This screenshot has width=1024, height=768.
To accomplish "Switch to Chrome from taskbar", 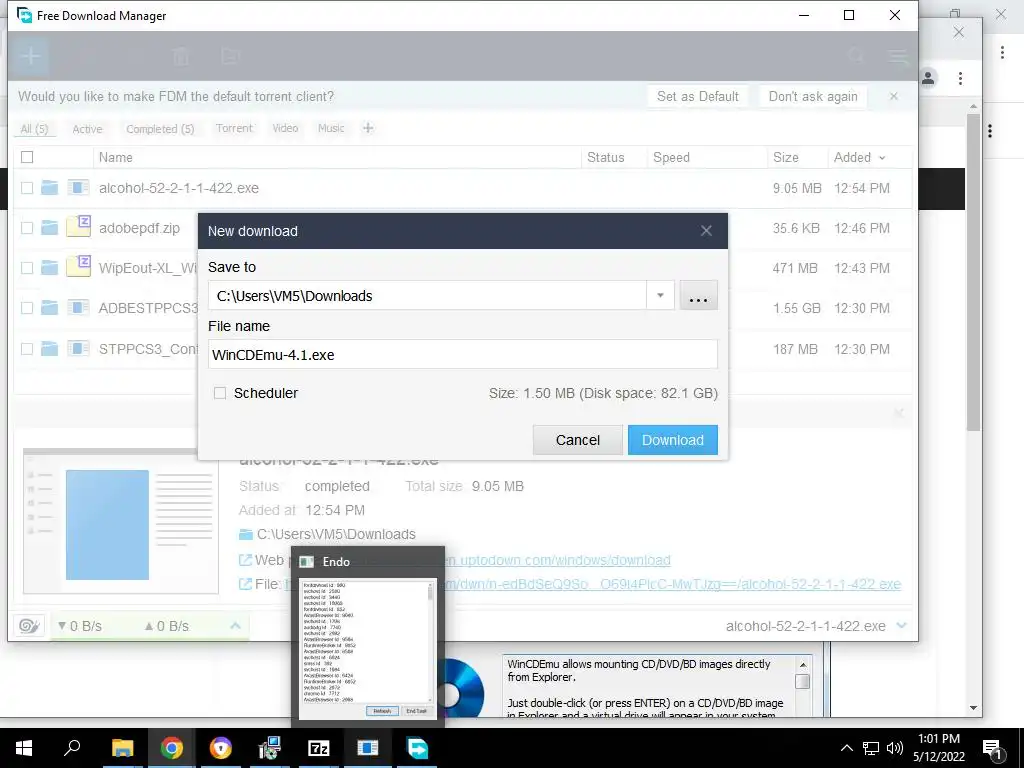I will (x=172, y=748).
